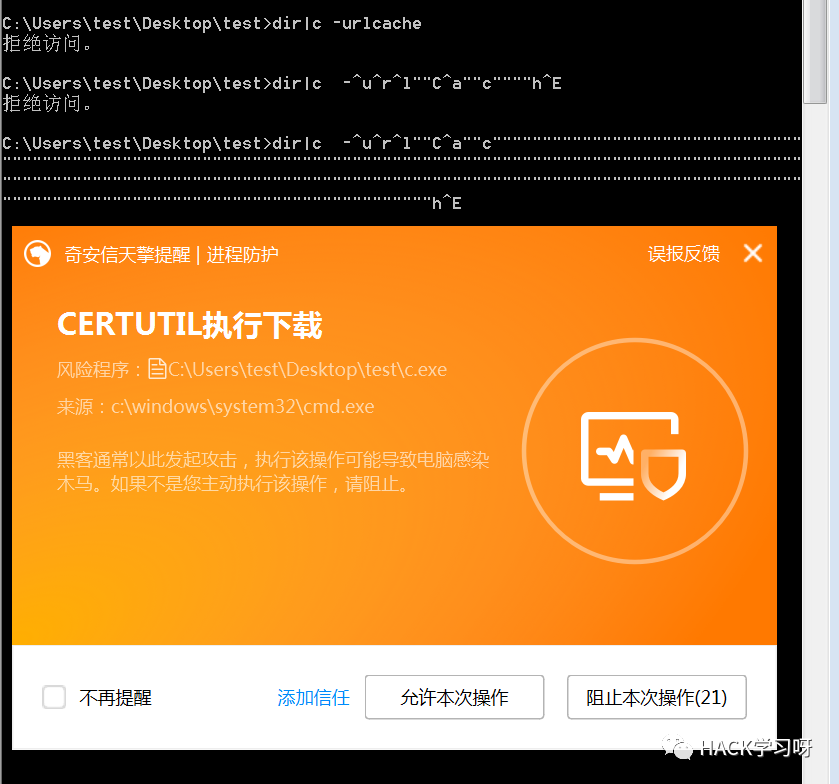The height and width of the screenshot is (784, 839).
Task: Toggle the do-not-remind option off
Action: pyautogui.click(x=54, y=697)
